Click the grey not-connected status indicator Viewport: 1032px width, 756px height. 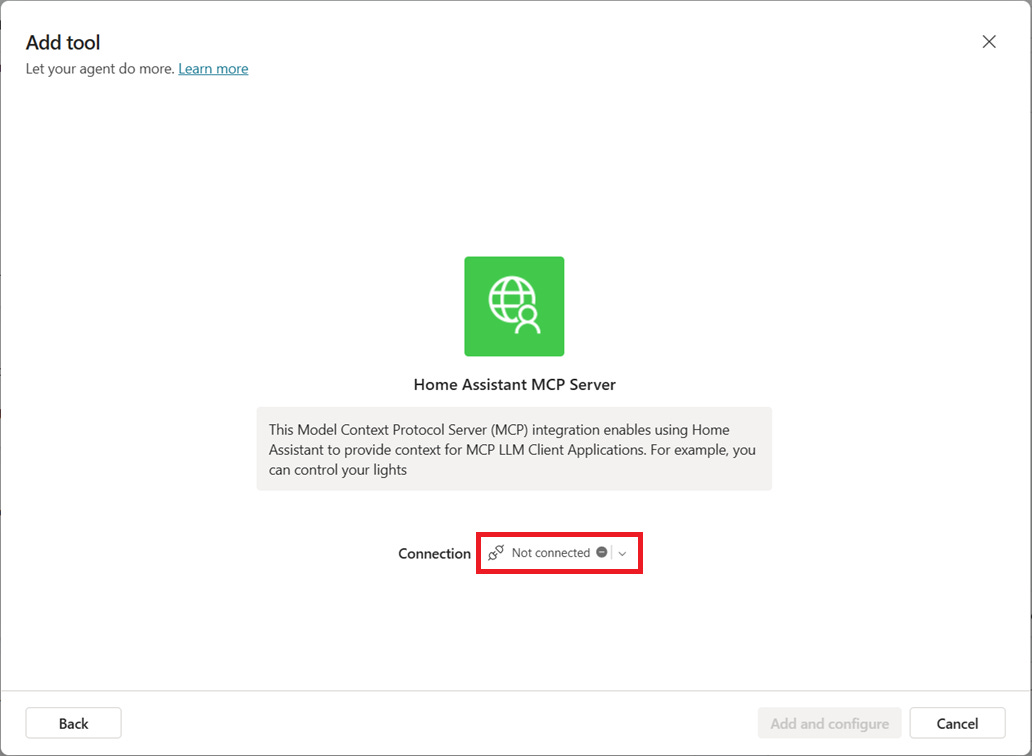tap(602, 552)
